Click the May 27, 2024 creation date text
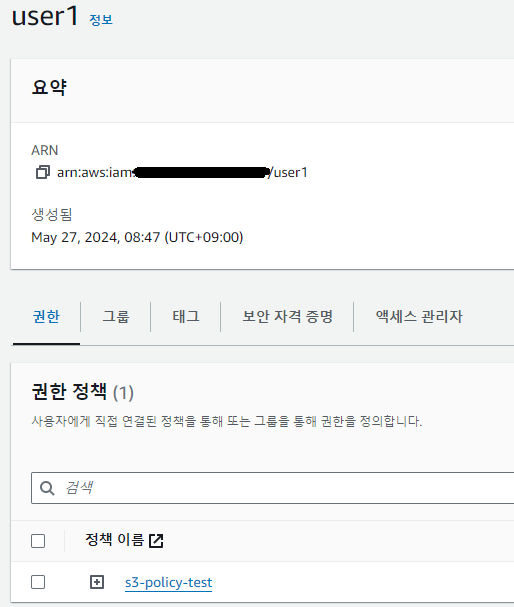 click(137, 237)
